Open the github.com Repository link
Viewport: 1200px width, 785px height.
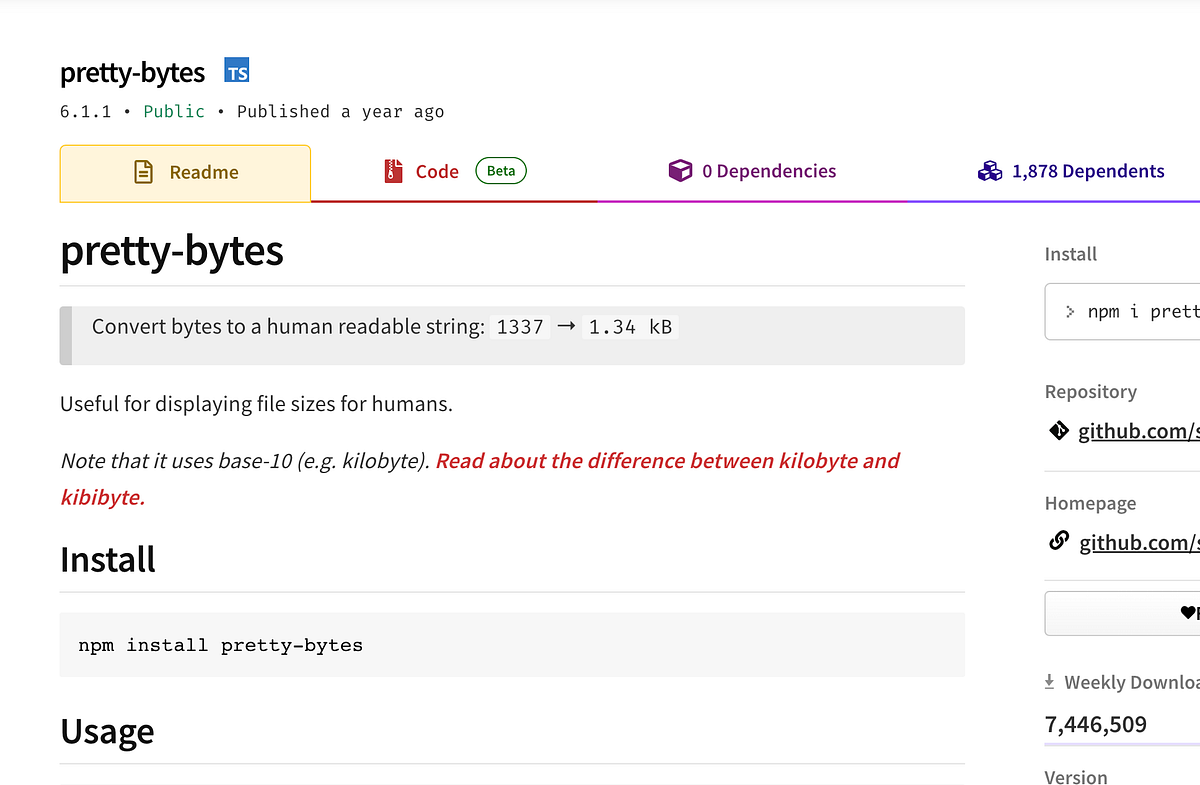(x=1138, y=430)
